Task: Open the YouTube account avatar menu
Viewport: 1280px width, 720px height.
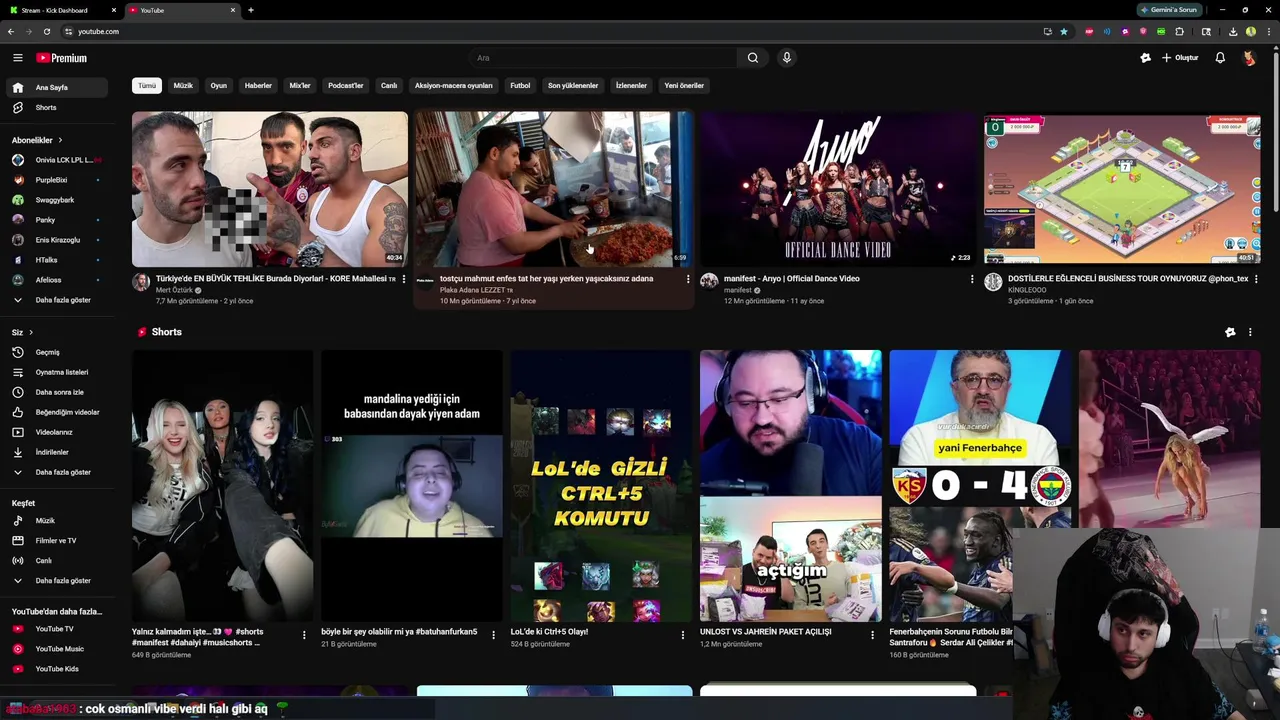Action: [x=1249, y=58]
